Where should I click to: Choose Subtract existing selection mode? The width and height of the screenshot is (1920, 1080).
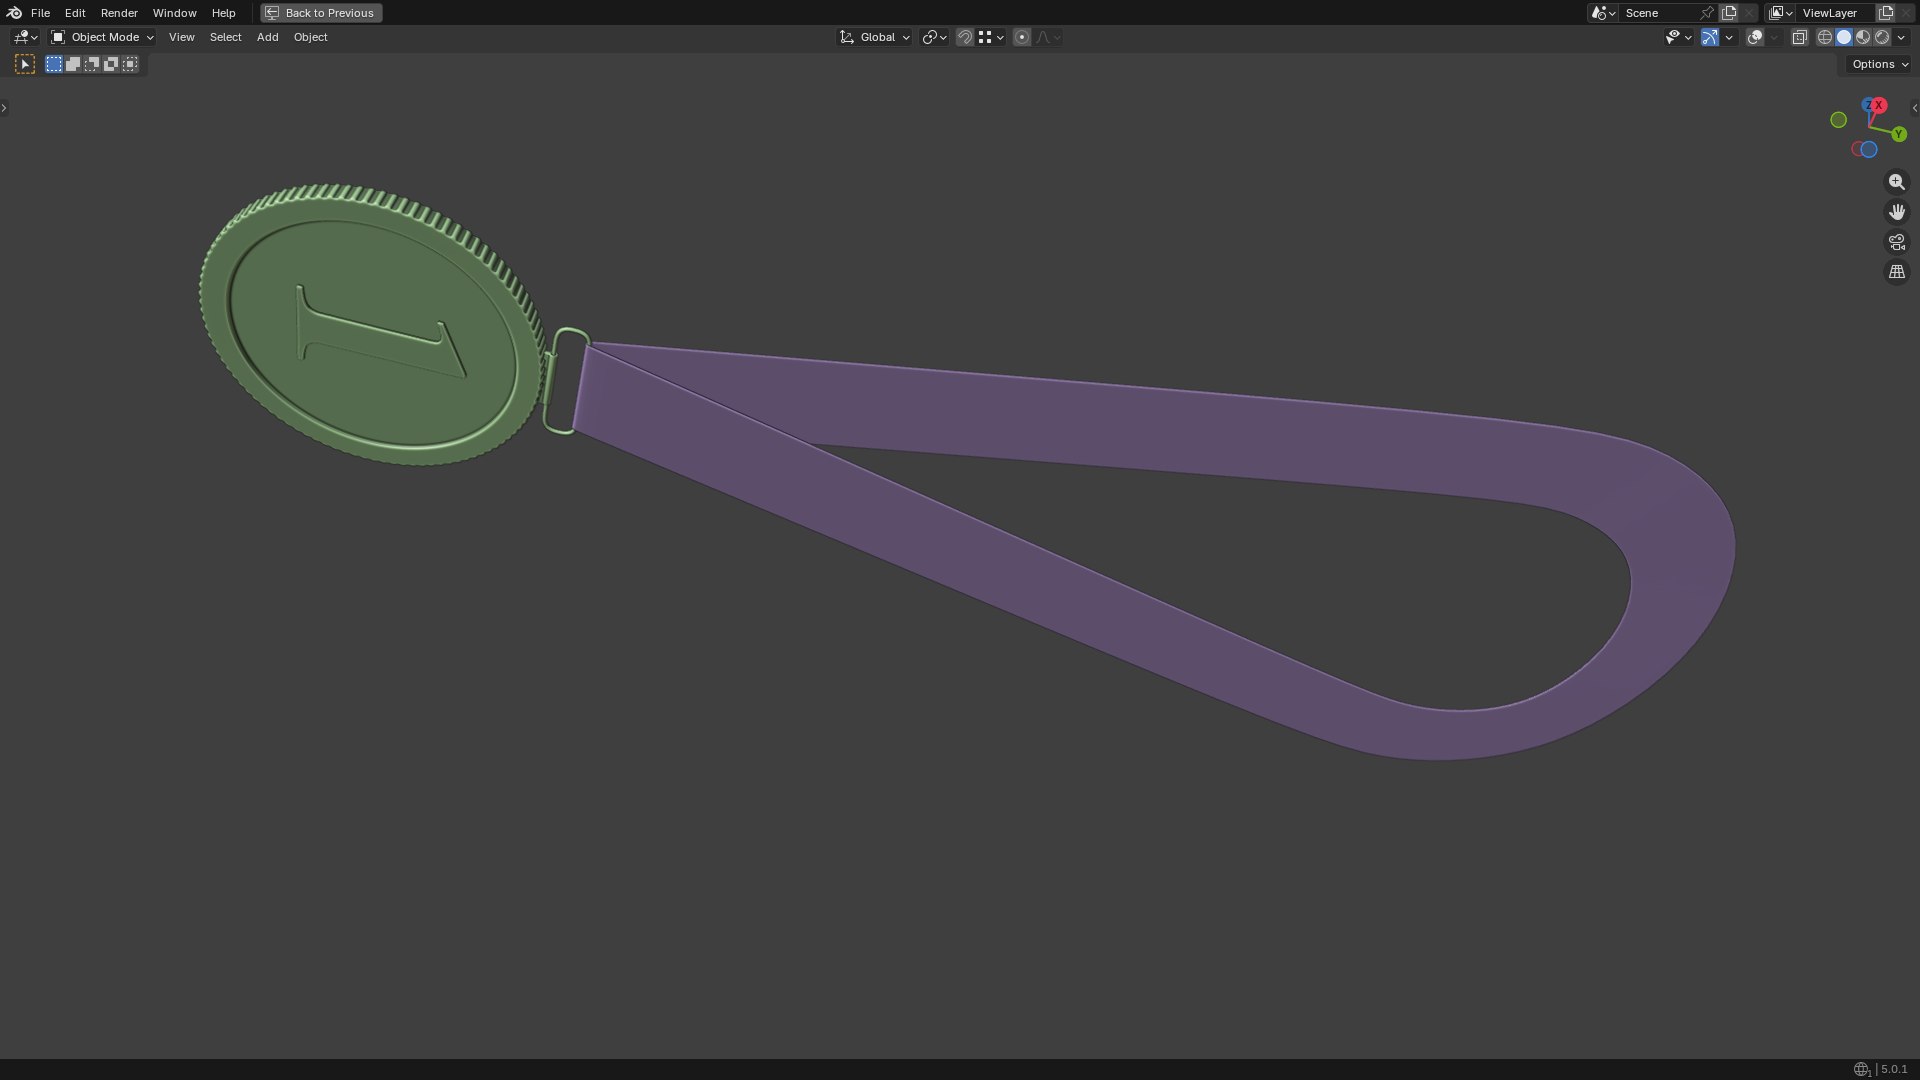(92, 64)
